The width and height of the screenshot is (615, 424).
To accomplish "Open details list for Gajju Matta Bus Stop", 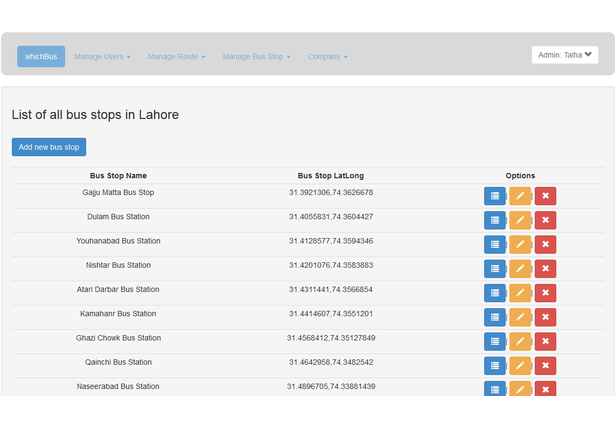I will 495,196.
